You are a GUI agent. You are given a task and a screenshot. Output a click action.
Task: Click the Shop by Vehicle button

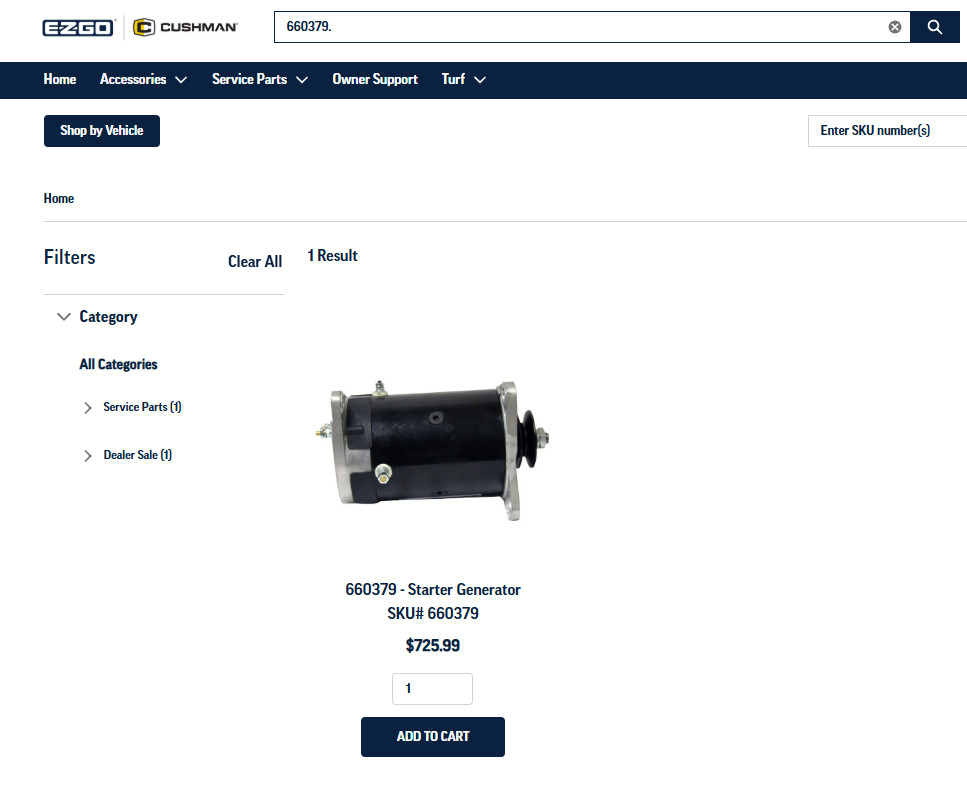click(x=102, y=131)
